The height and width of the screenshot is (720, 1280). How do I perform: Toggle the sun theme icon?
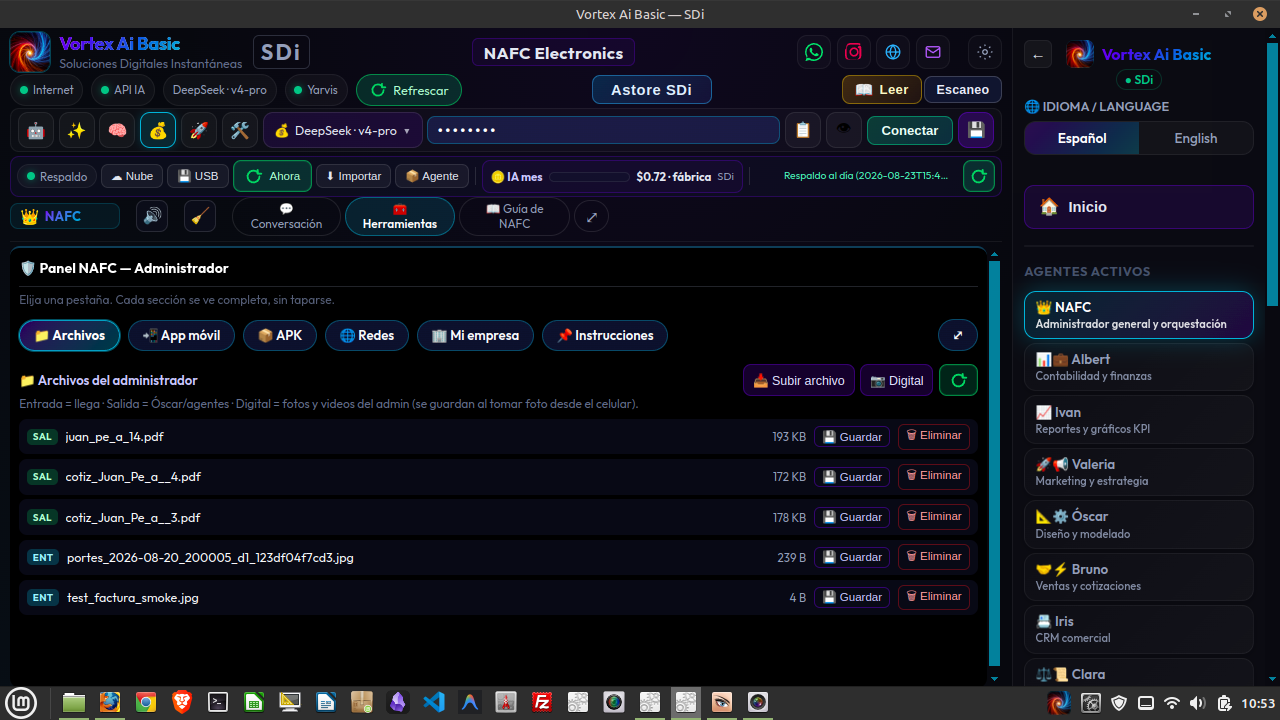coord(985,52)
